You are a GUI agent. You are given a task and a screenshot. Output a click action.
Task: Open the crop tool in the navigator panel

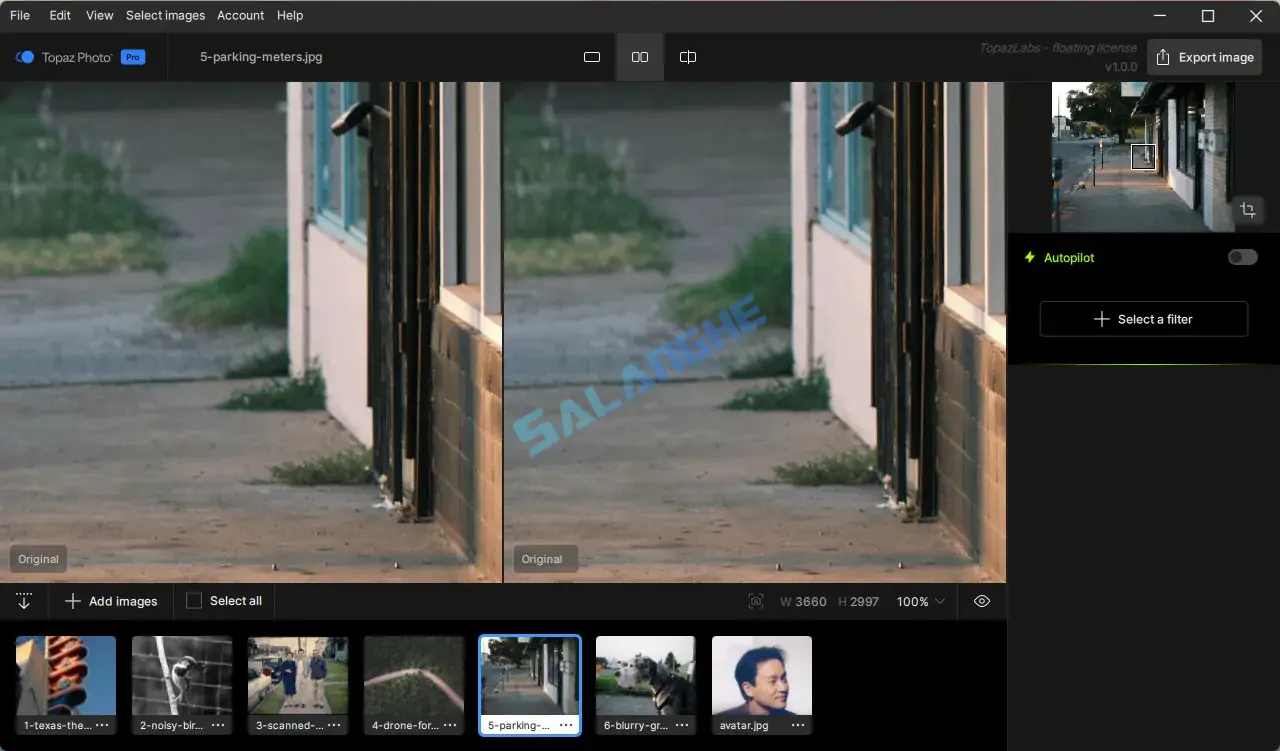(1248, 210)
